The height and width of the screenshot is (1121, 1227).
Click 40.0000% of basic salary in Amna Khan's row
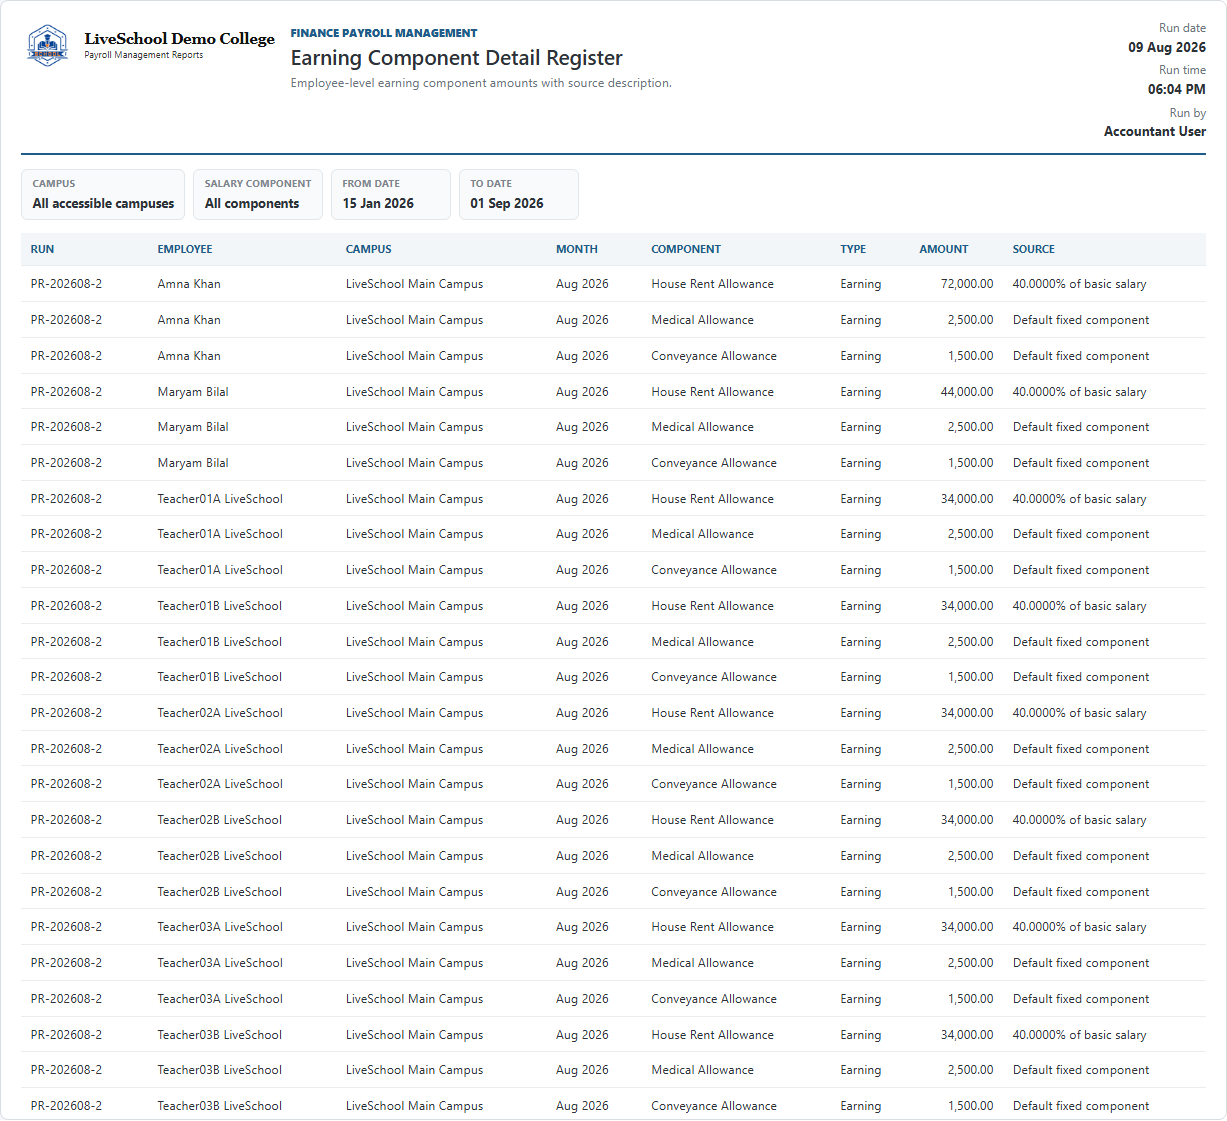[1079, 284]
